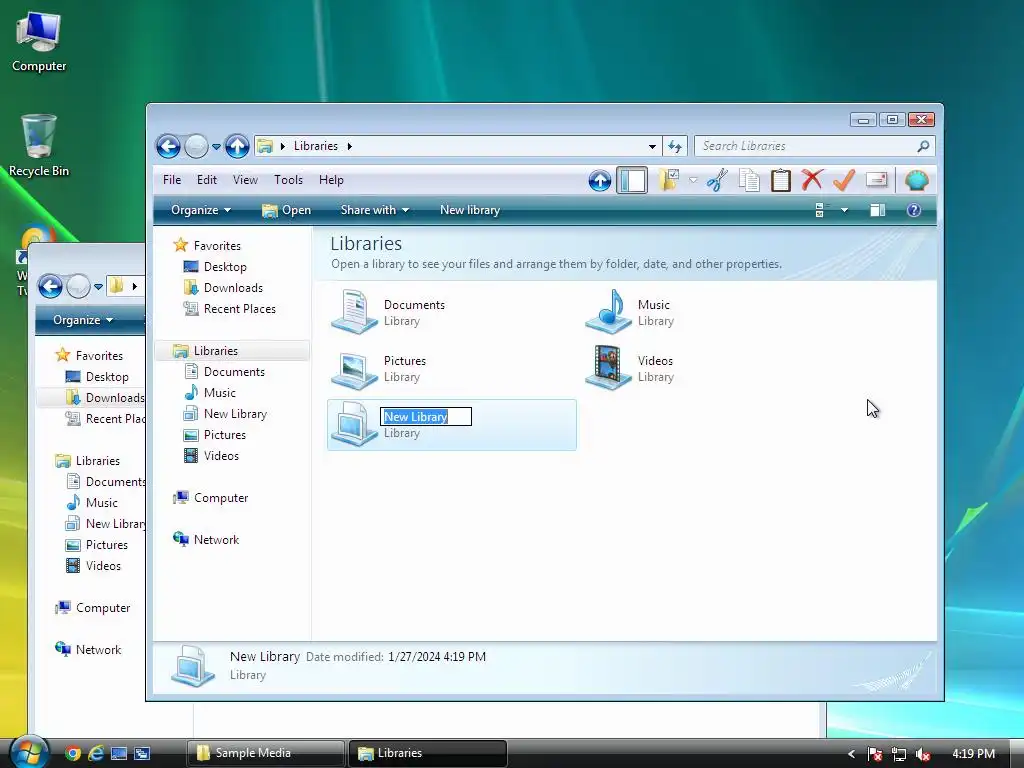
Task: Click the teal shell icon in toolbar
Action: pos(917,180)
